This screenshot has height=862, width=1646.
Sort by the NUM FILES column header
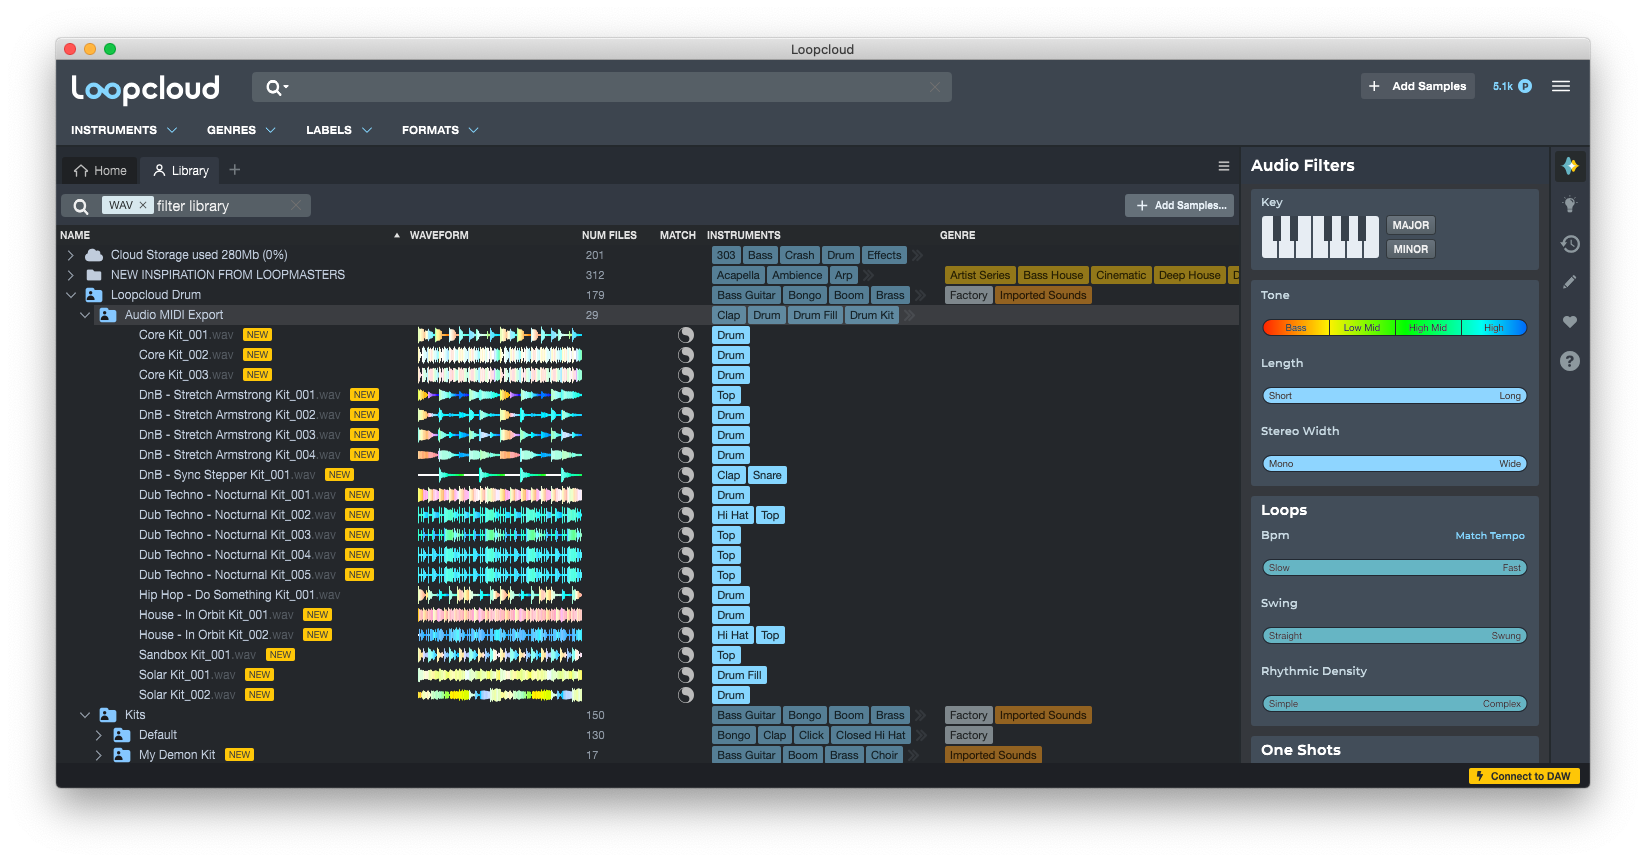click(x=609, y=235)
